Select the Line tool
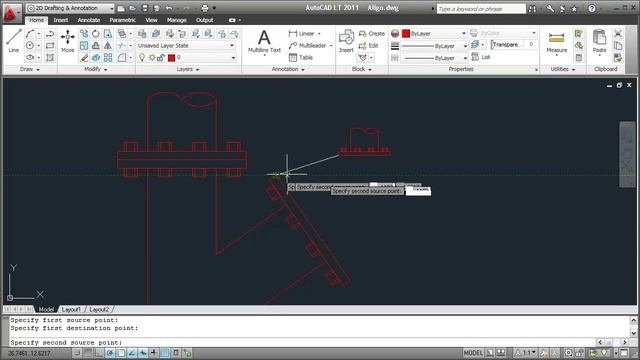The height and width of the screenshot is (360, 640). tap(13, 41)
